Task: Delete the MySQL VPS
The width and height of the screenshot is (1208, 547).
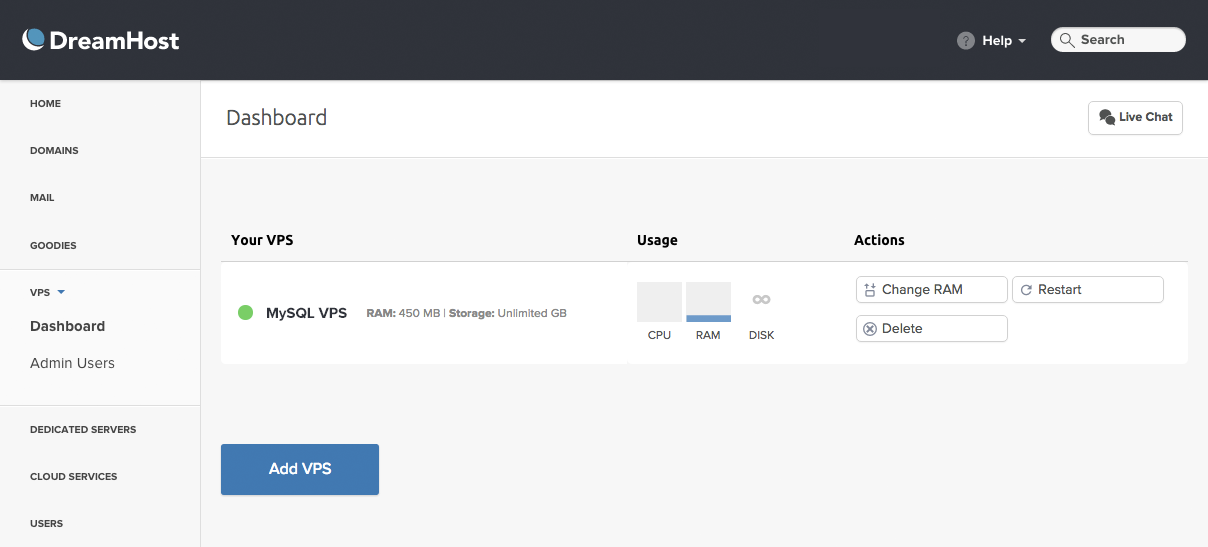Action: pyautogui.click(x=932, y=329)
